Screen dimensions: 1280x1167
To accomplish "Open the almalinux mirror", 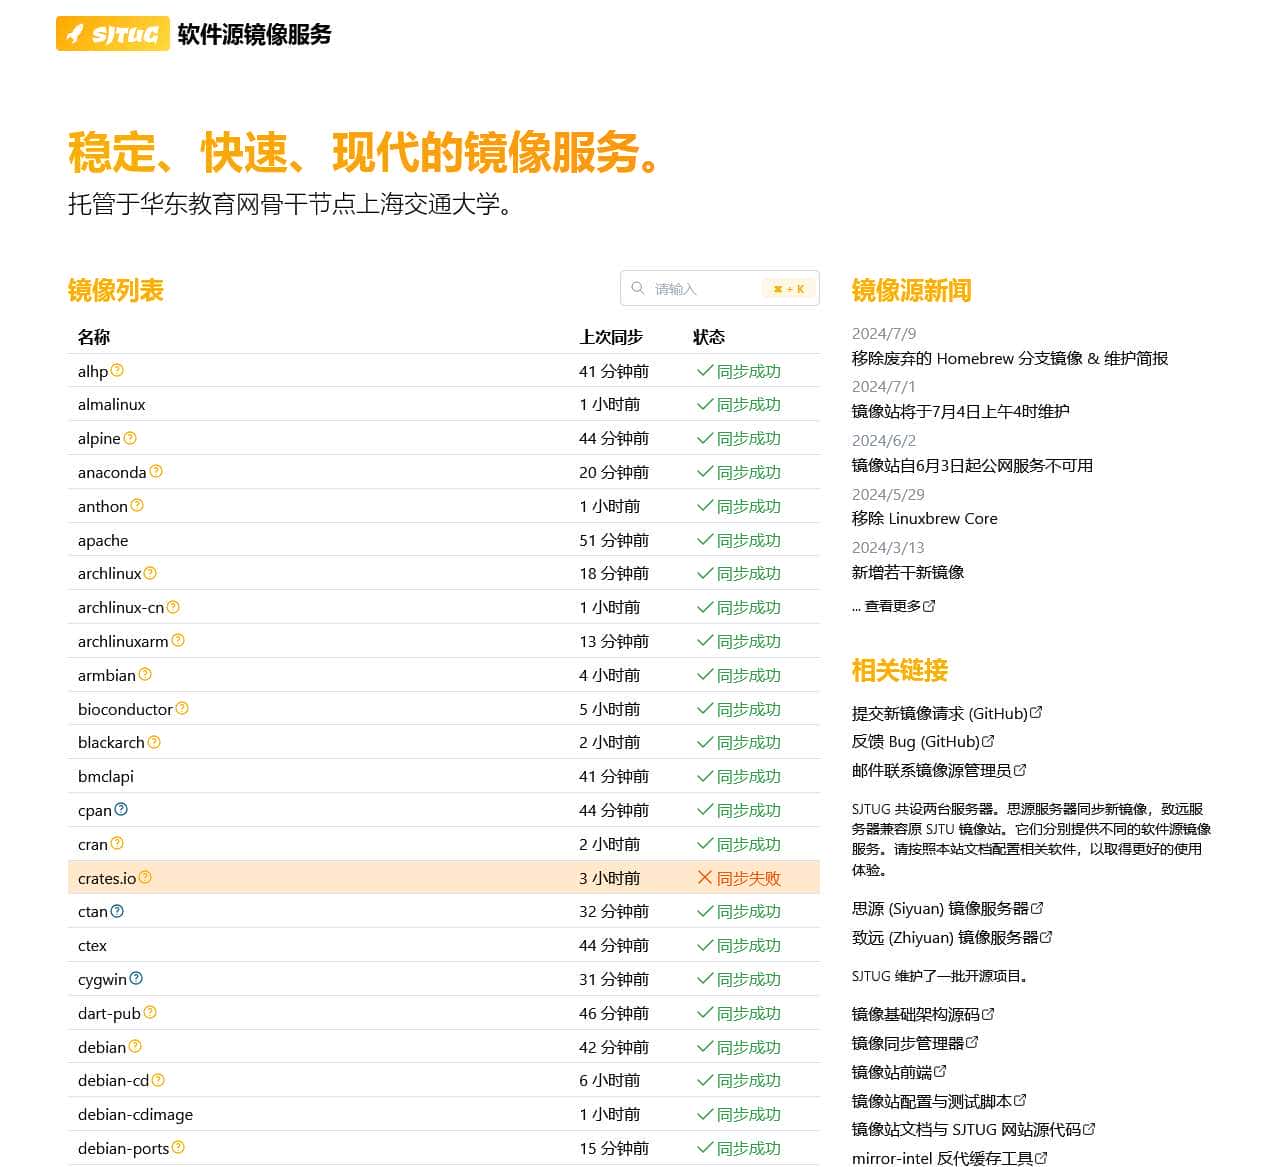I will click(112, 404).
